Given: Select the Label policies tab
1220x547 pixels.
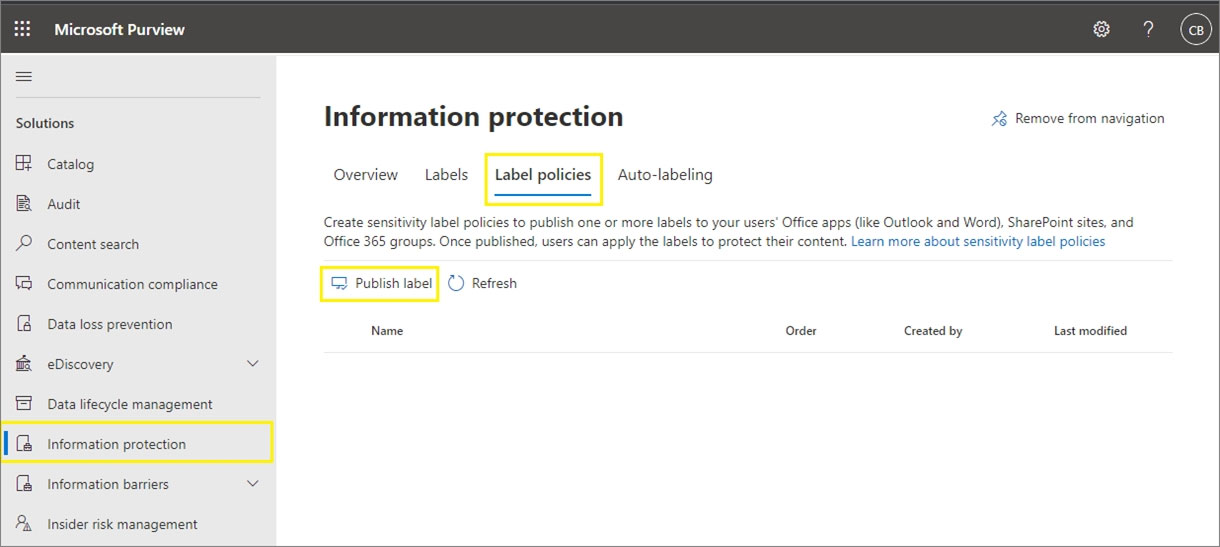Looking at the screenshot, I should pyautogui.click(x=543, y=175).
